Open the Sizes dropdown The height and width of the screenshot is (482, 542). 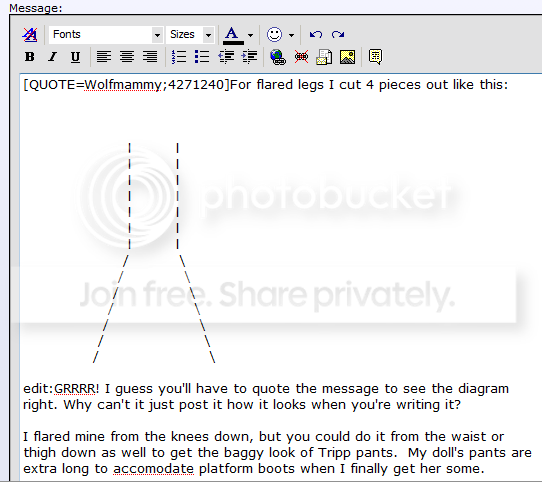pyautogui.click(x=191, y=35)
